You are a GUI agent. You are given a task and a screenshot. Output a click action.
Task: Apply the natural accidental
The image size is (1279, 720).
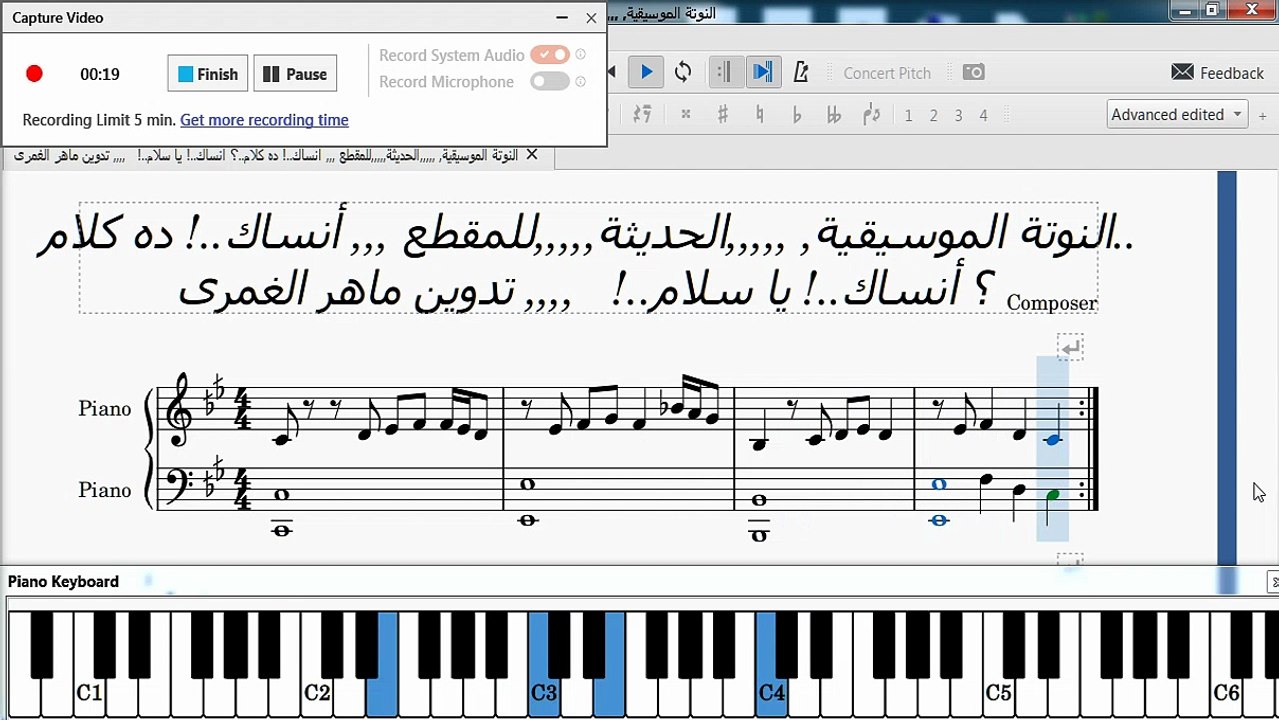(x=760, y=115)
